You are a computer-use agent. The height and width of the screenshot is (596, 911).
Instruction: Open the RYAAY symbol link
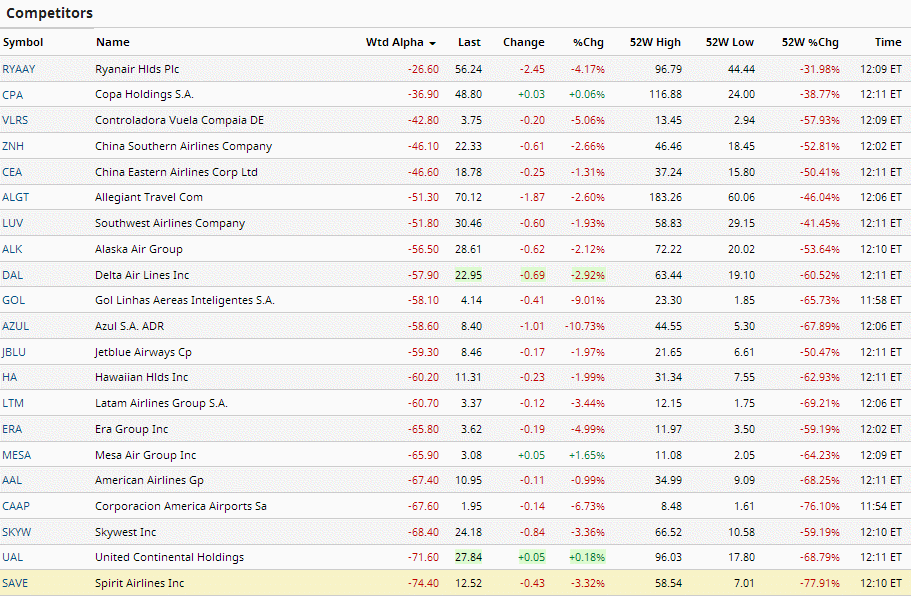click(x=19, y=69)
